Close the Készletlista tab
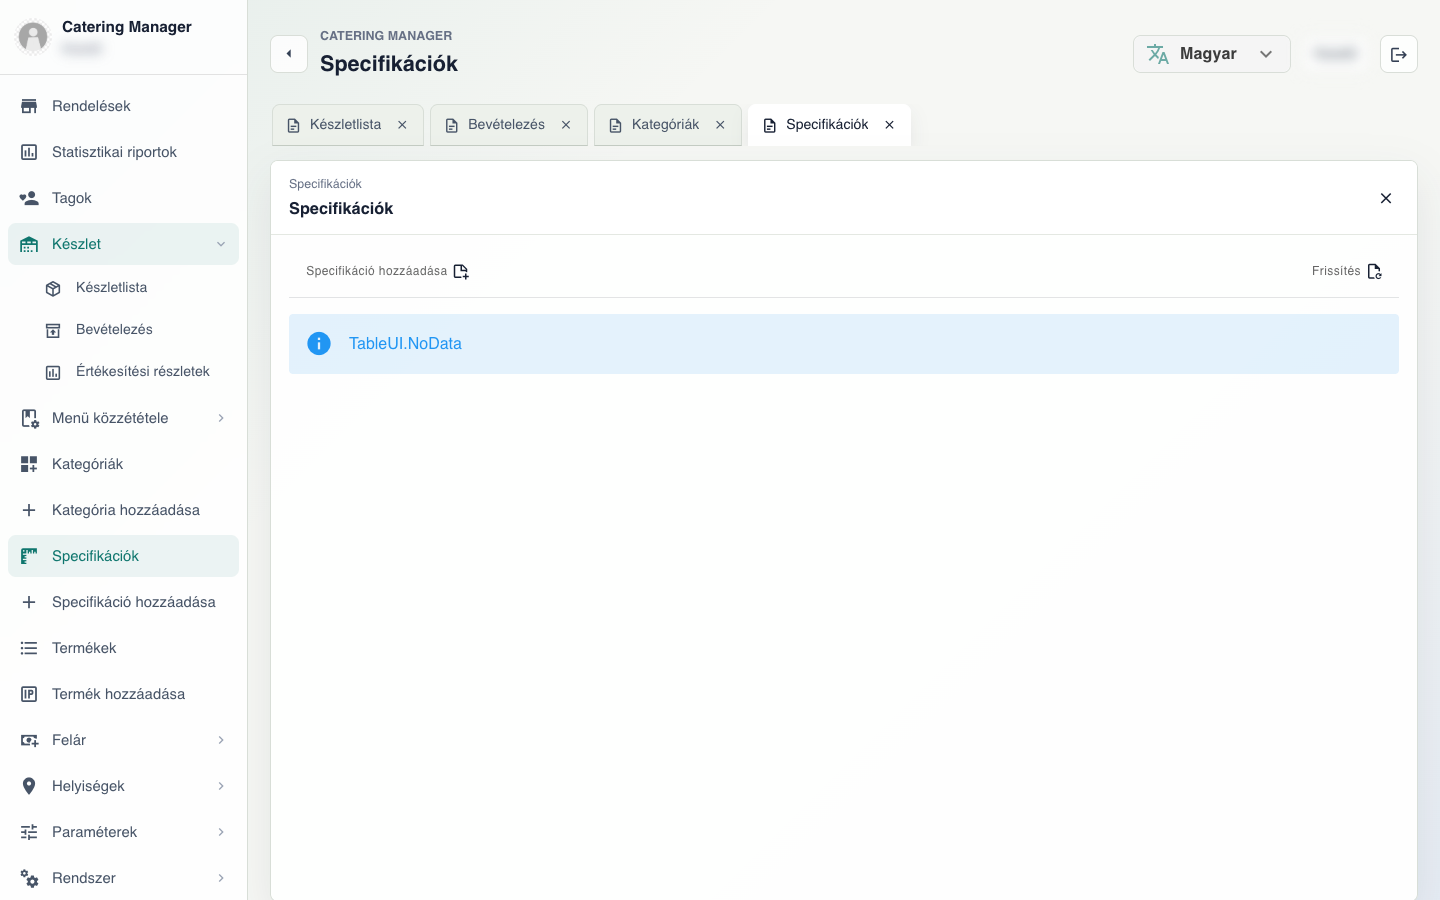 402,125
